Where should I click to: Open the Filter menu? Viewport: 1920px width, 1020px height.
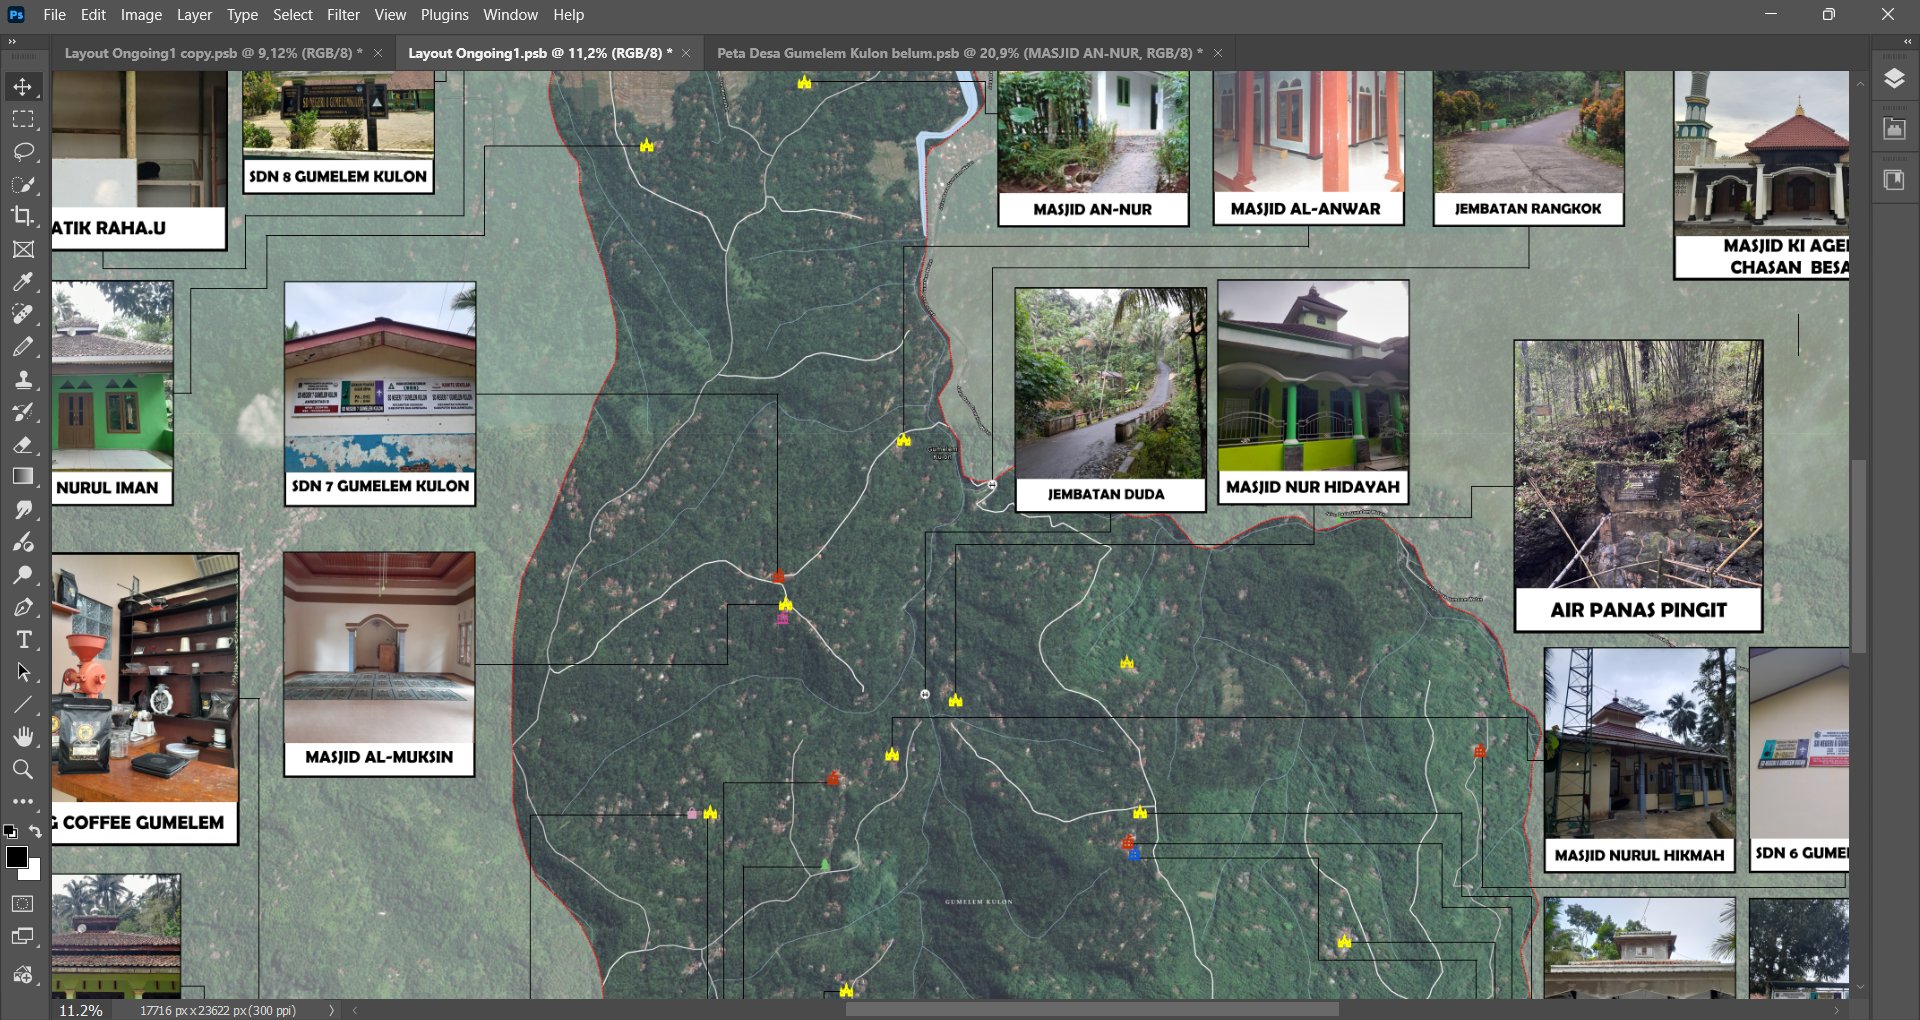click(x=343, y=15)
